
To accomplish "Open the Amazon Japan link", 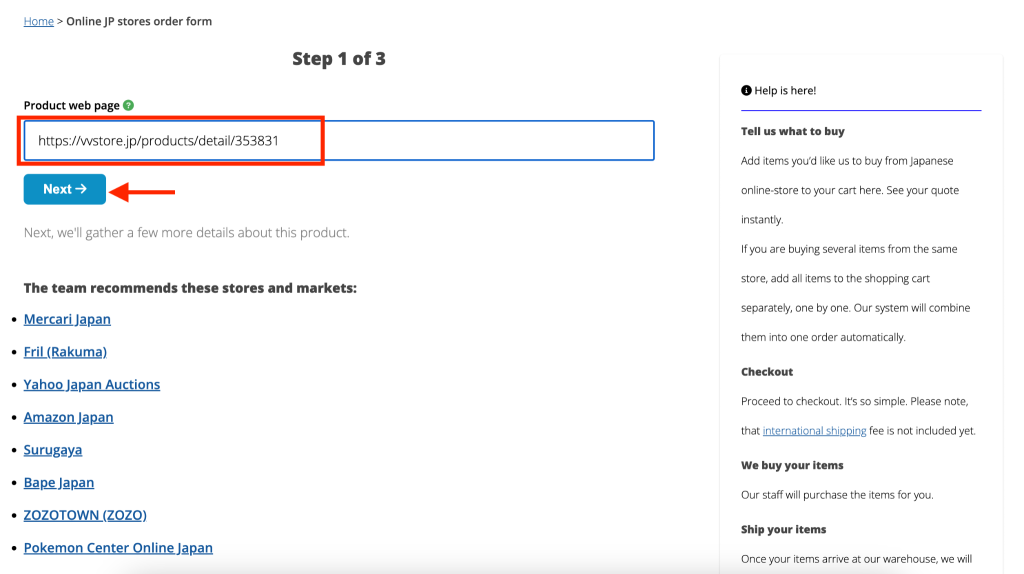I will pos(68,417).
